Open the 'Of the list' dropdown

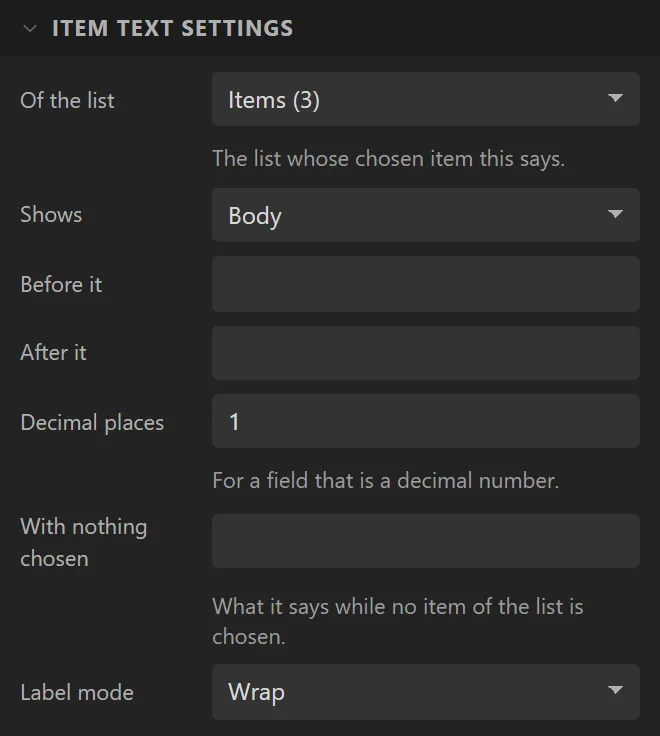pyautogui.click(x=426, y=99)
